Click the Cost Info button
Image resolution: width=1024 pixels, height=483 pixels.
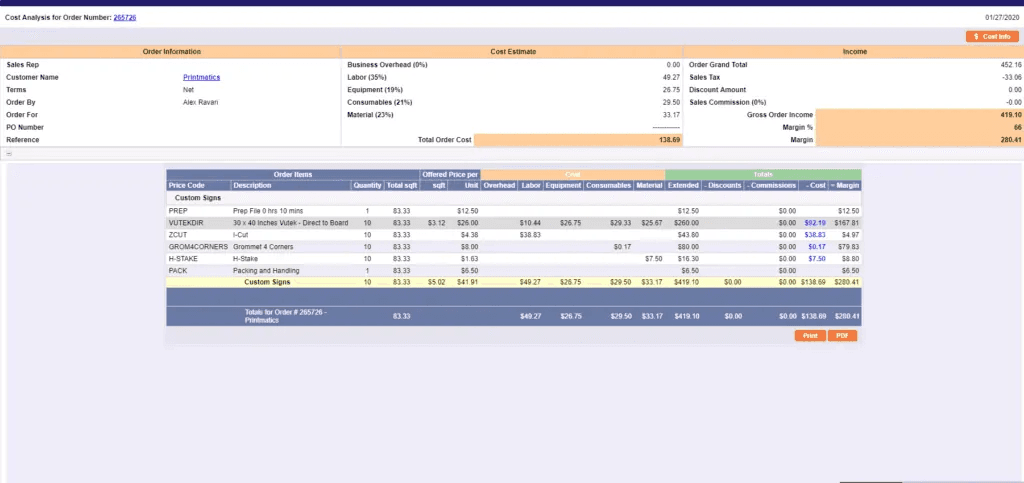992,37
